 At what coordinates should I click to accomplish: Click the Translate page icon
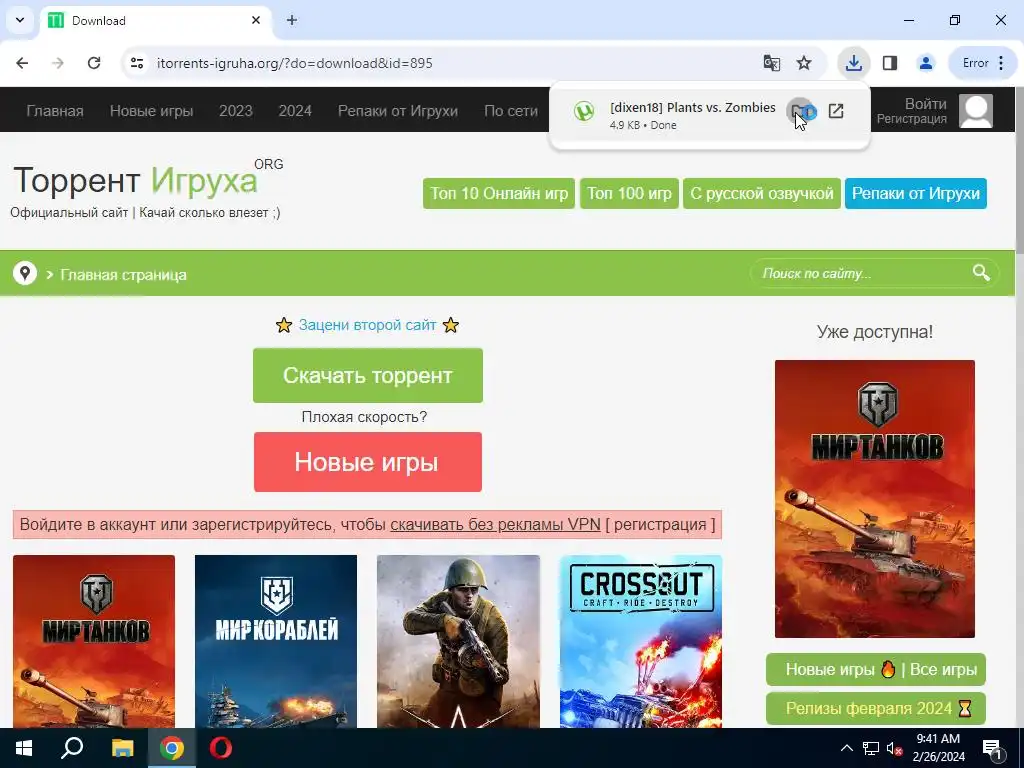click(771, 63)
